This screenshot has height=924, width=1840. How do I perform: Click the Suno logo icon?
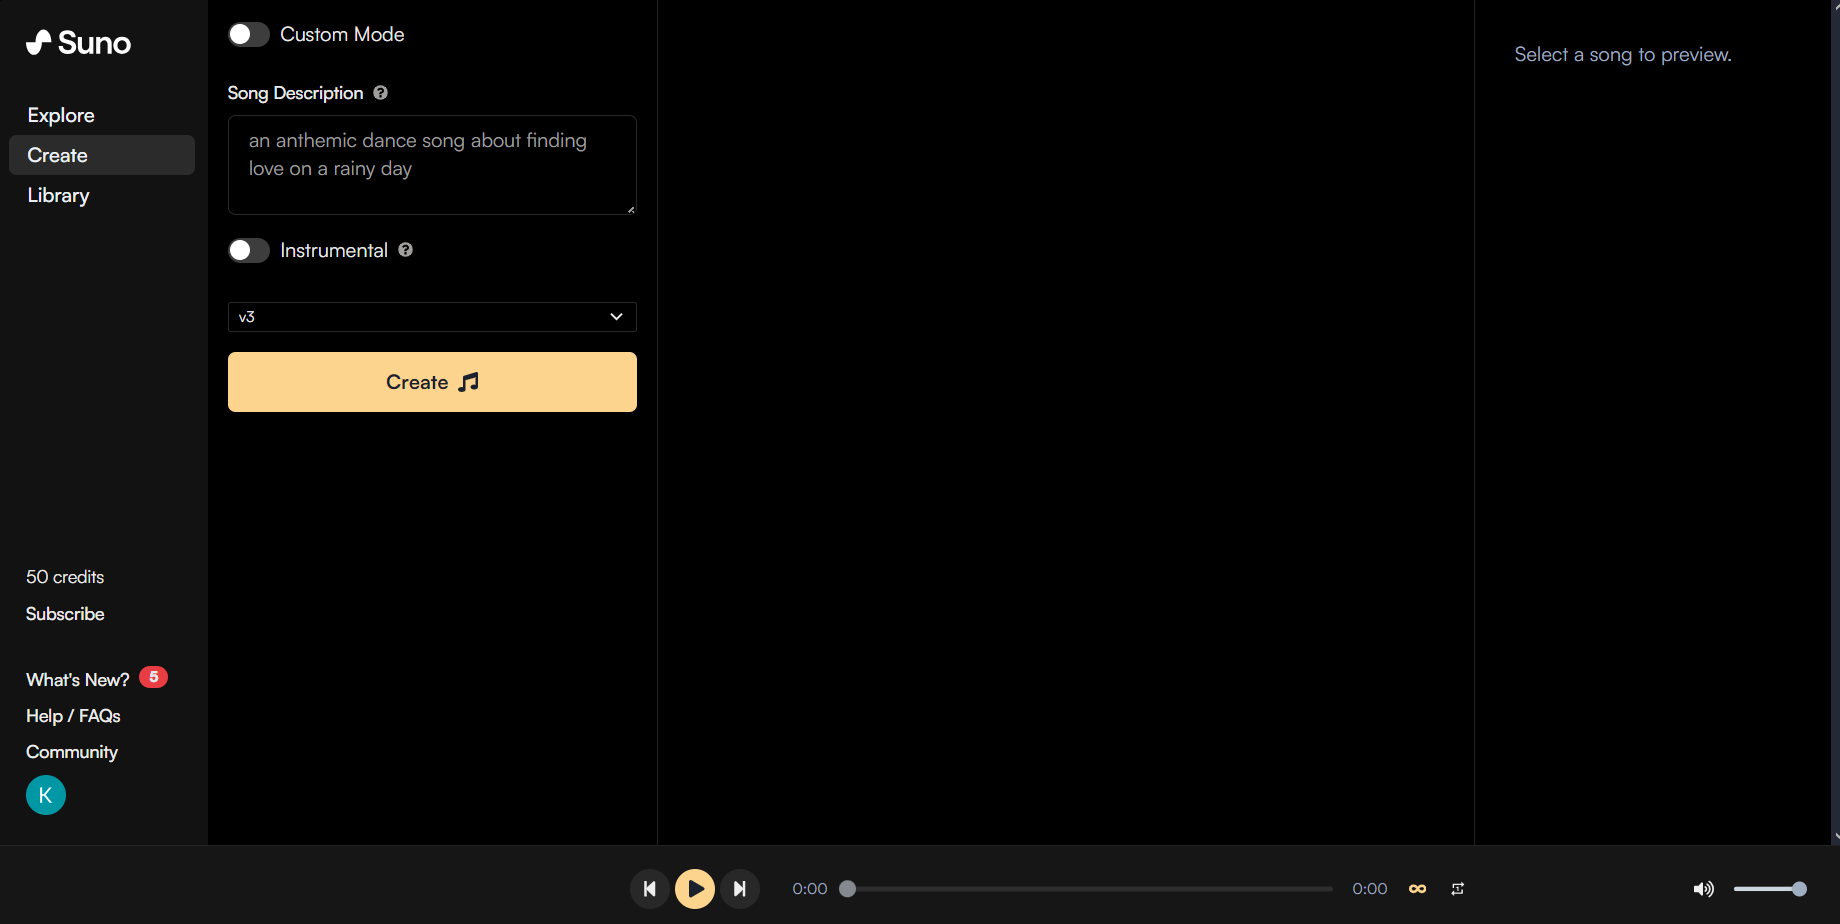tap(40, 42)
